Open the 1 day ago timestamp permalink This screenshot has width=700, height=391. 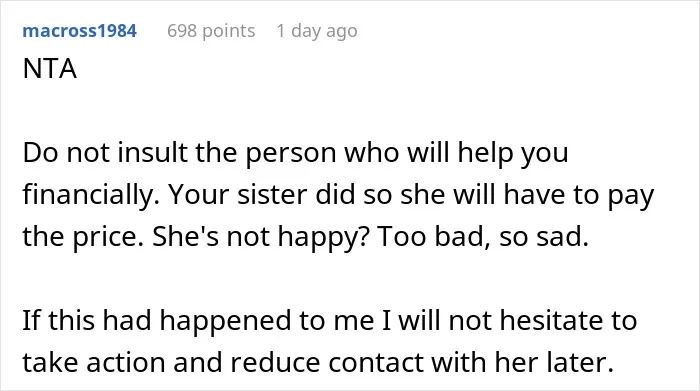tap(317, 31)
